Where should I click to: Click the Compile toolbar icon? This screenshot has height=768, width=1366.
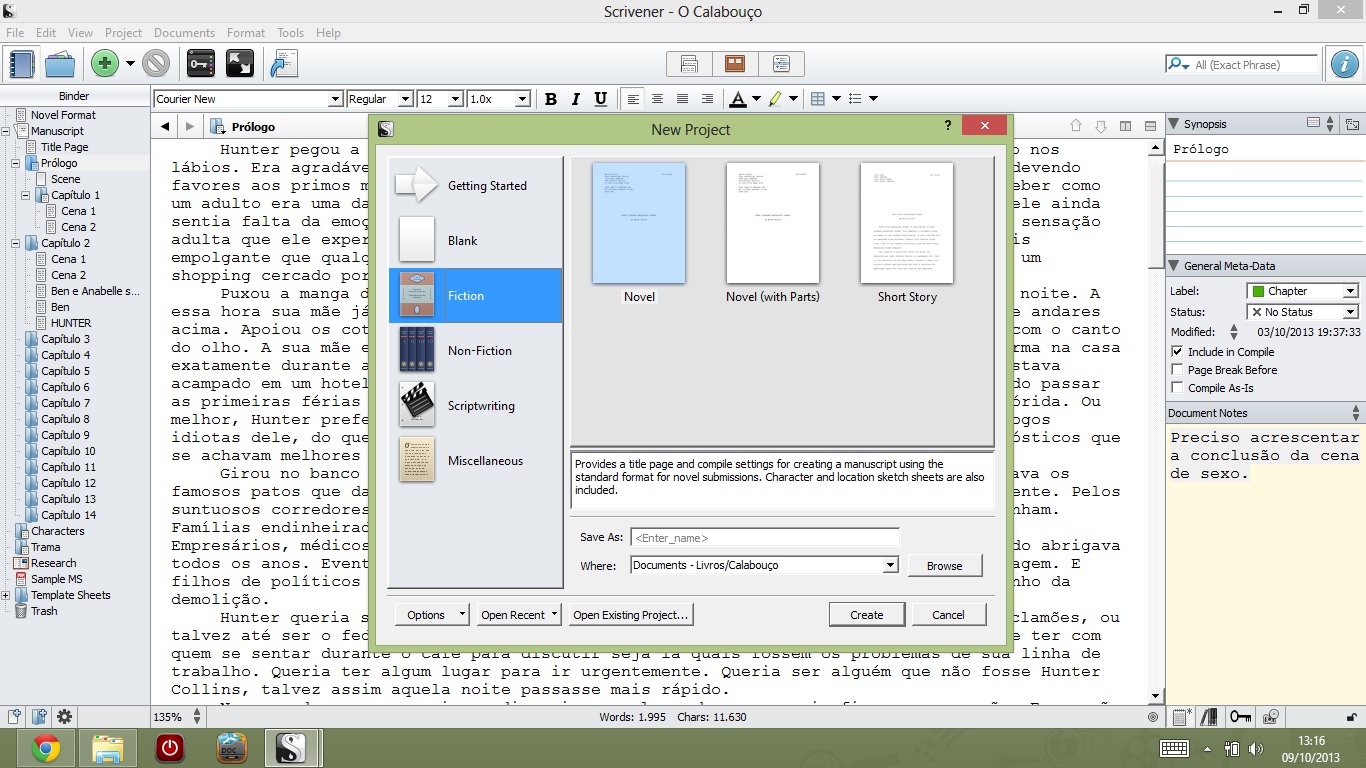[284, 64]
